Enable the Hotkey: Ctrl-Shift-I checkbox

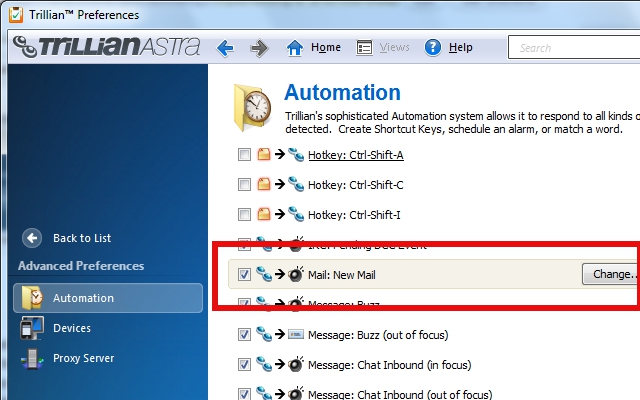[x=244, y=214]
